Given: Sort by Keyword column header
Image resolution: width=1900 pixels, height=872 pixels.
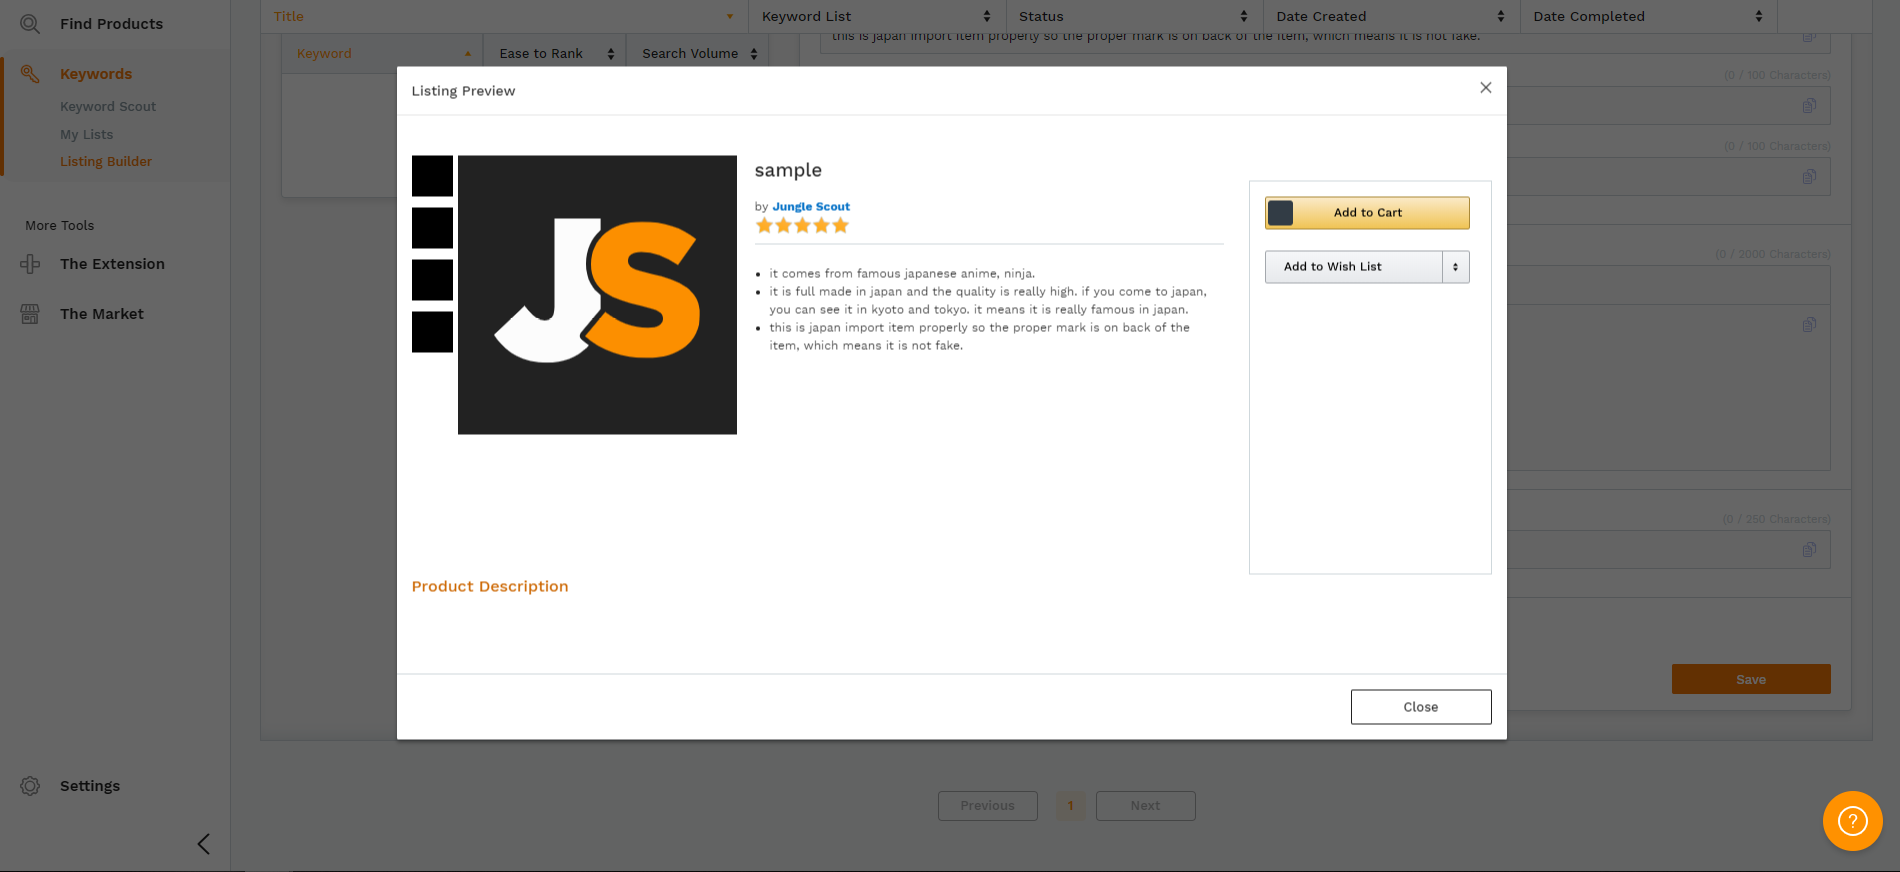Looking at the screenshot, I should (383, 54).
